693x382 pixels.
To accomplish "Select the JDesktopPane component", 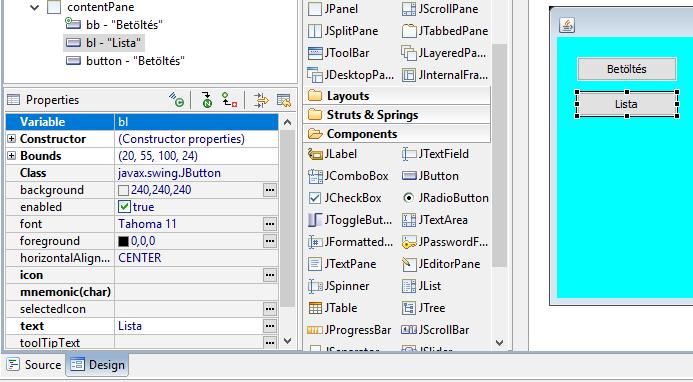I will click(351, 75).
